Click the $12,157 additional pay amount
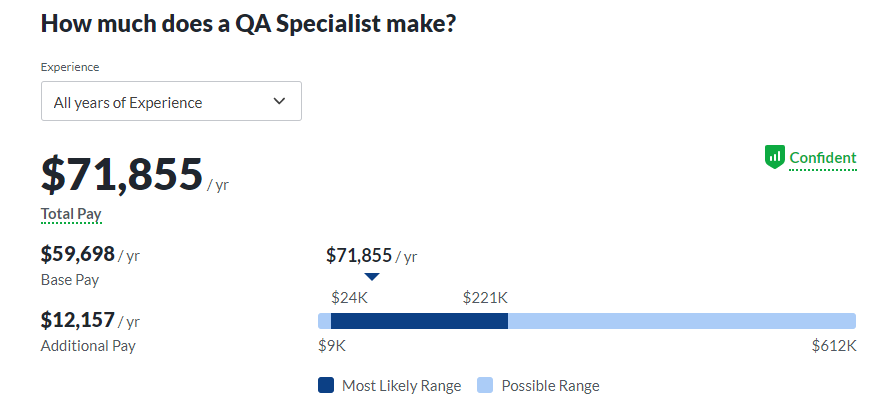 (78, 320)
